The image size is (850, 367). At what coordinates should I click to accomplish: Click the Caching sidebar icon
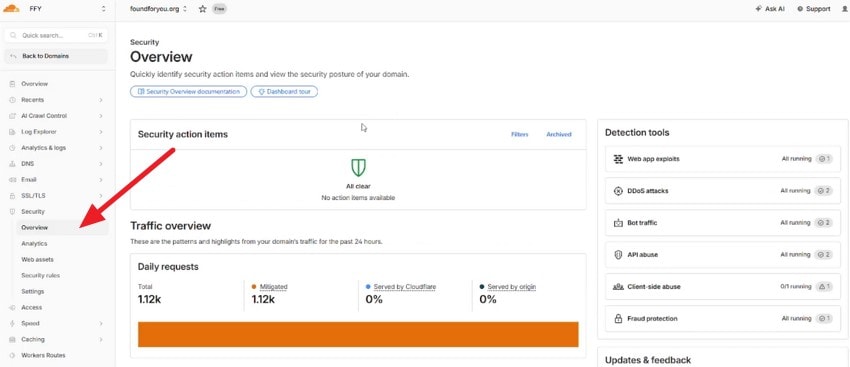pyautogui.click(x=12, y=339)
